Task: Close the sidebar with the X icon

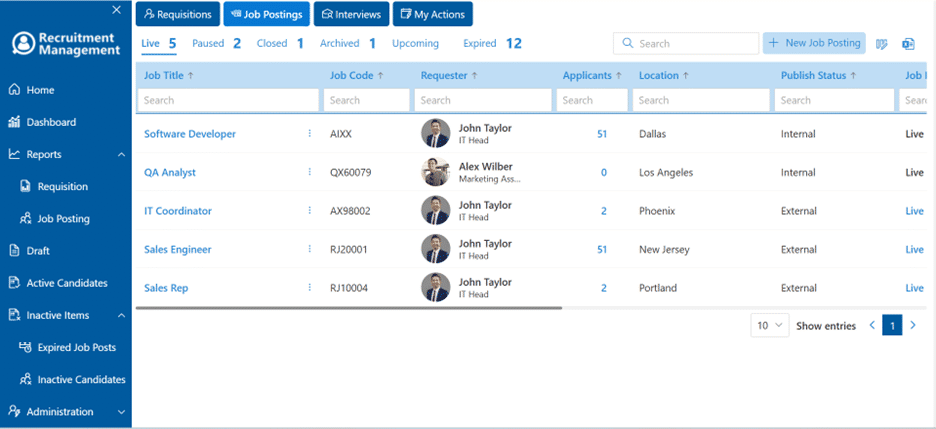Action: click(117, 10)
